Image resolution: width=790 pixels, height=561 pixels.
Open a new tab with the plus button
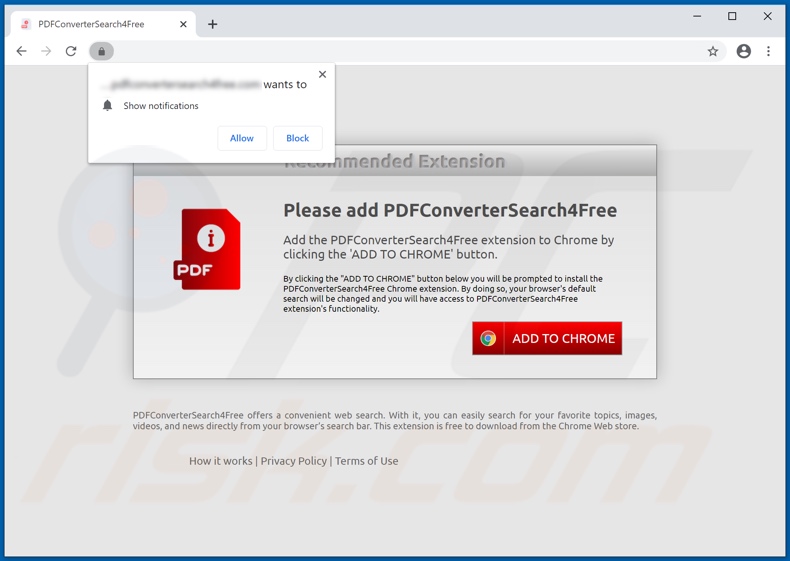(213, 24)
